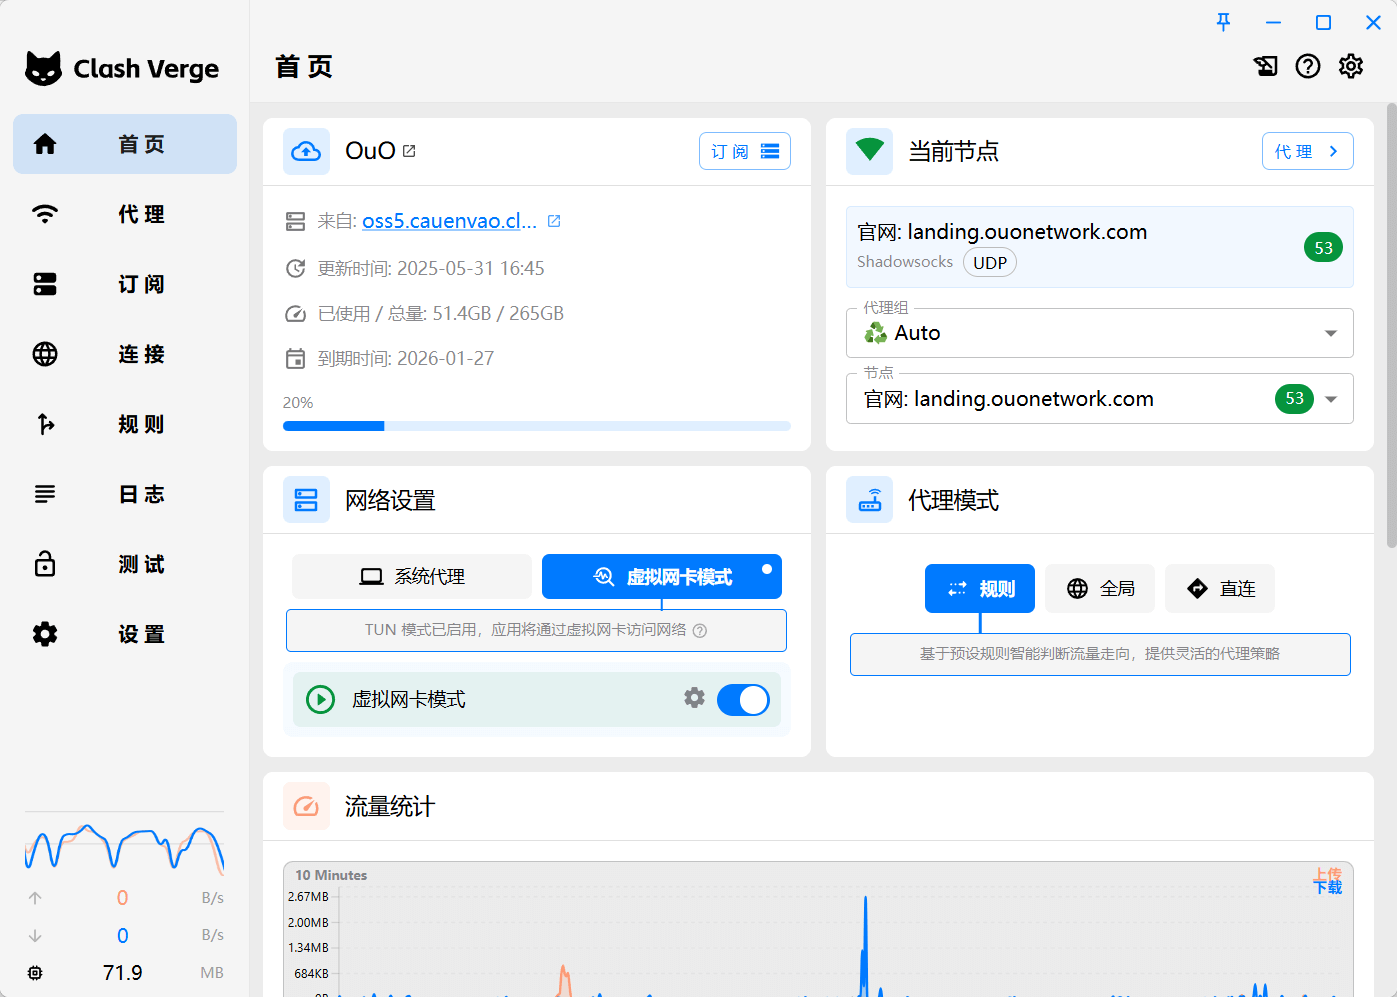Image resolution: width=1397 pixels, height=997 pixels.
Task: Click the green Wi-Fi icon on 当前节点 card
Action: coord(869,151)
